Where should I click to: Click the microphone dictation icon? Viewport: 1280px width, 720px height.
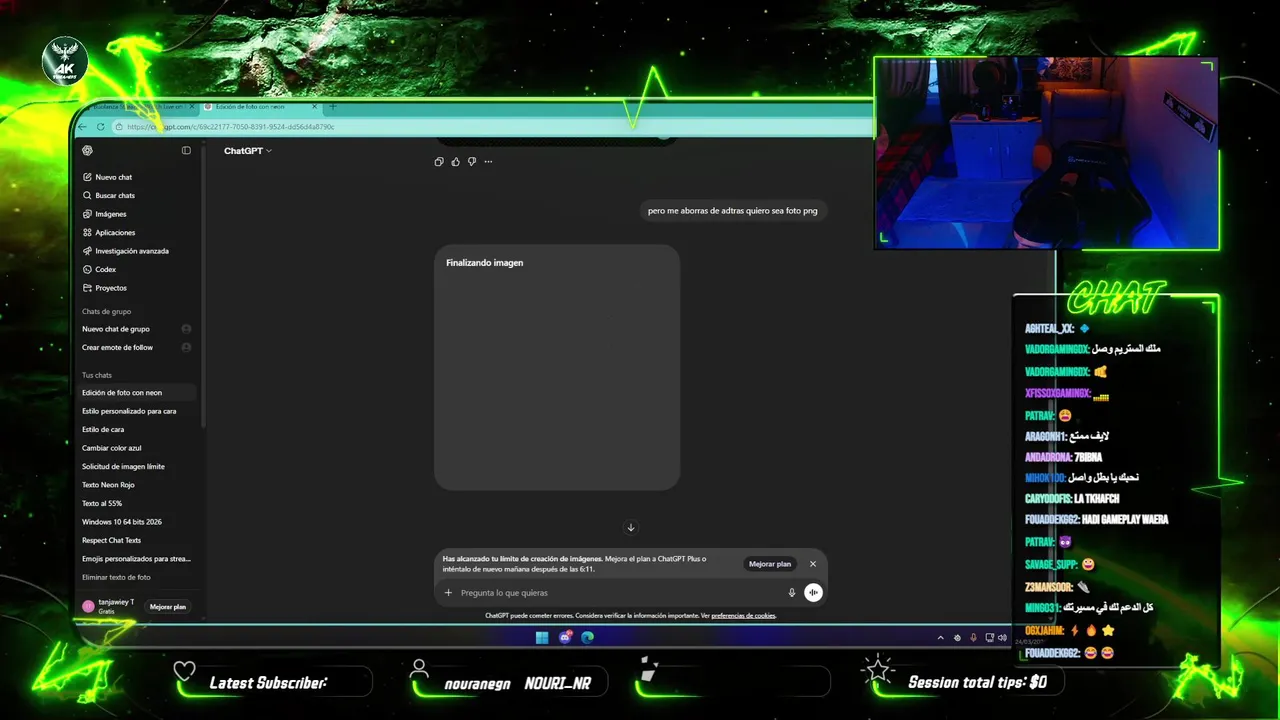pyautogui.click(x=792, y=593)
